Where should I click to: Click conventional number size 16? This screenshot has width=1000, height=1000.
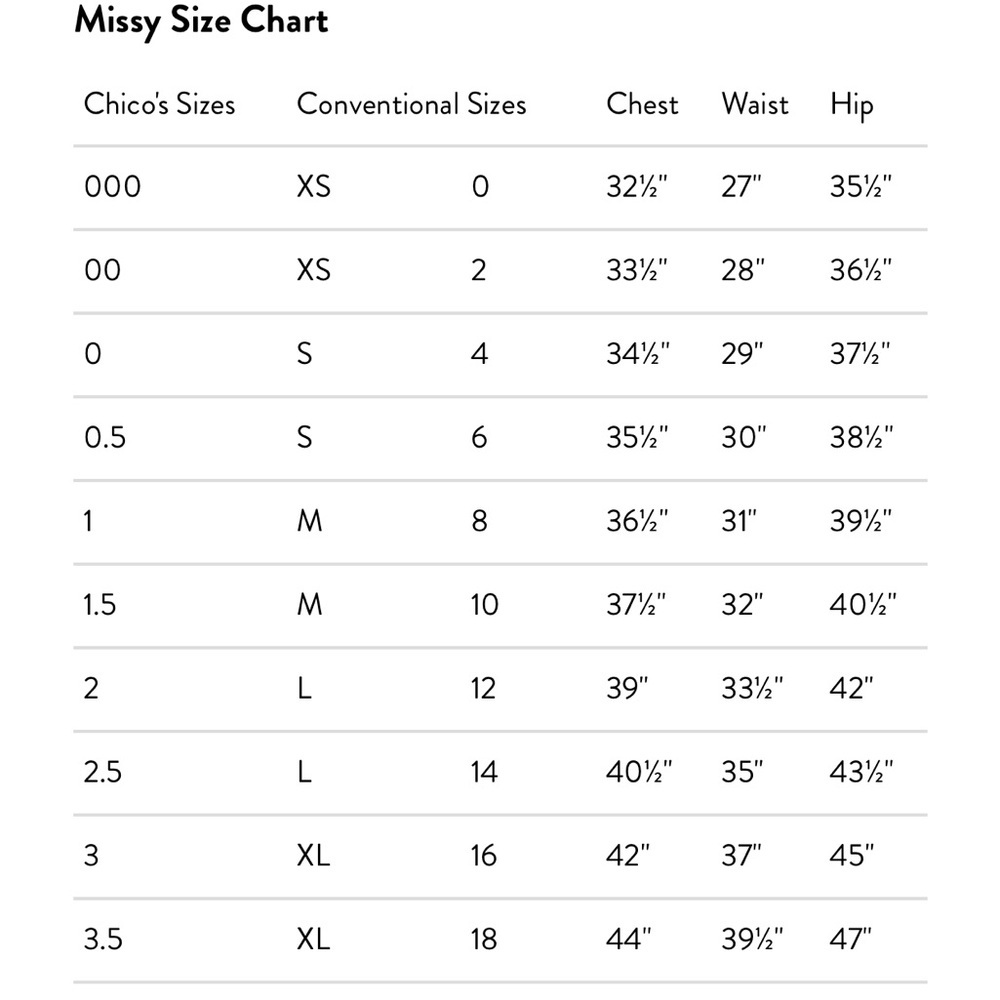[x=483, y=855]
